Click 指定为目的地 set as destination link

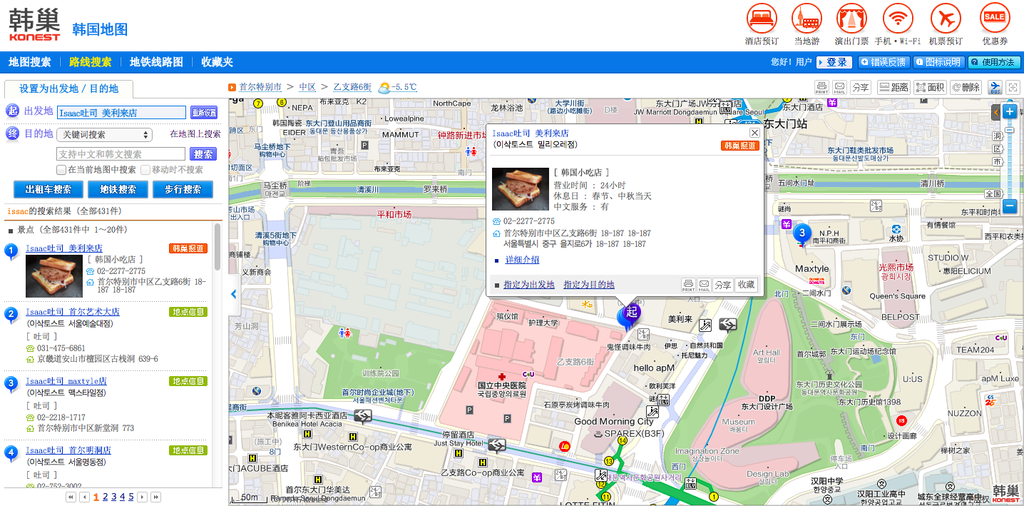(589, 285)
